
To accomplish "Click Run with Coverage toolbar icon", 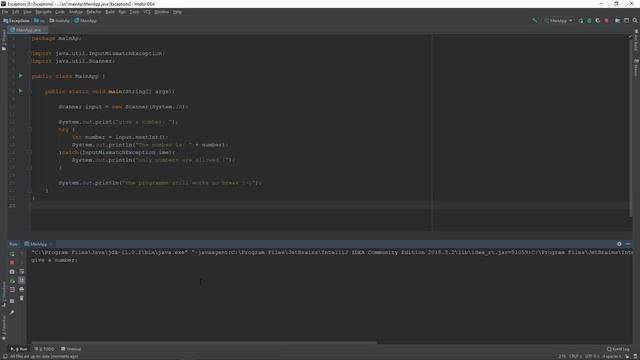I will click(598, 20).
